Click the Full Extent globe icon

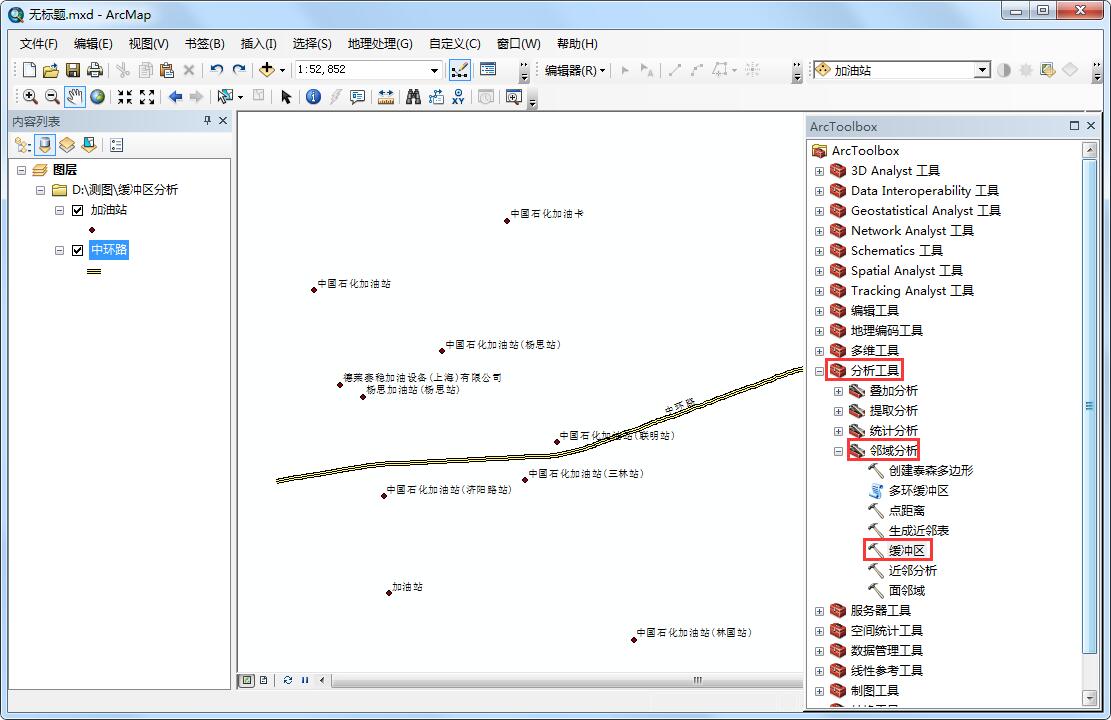pyautogui.click(x=97, y=96)
